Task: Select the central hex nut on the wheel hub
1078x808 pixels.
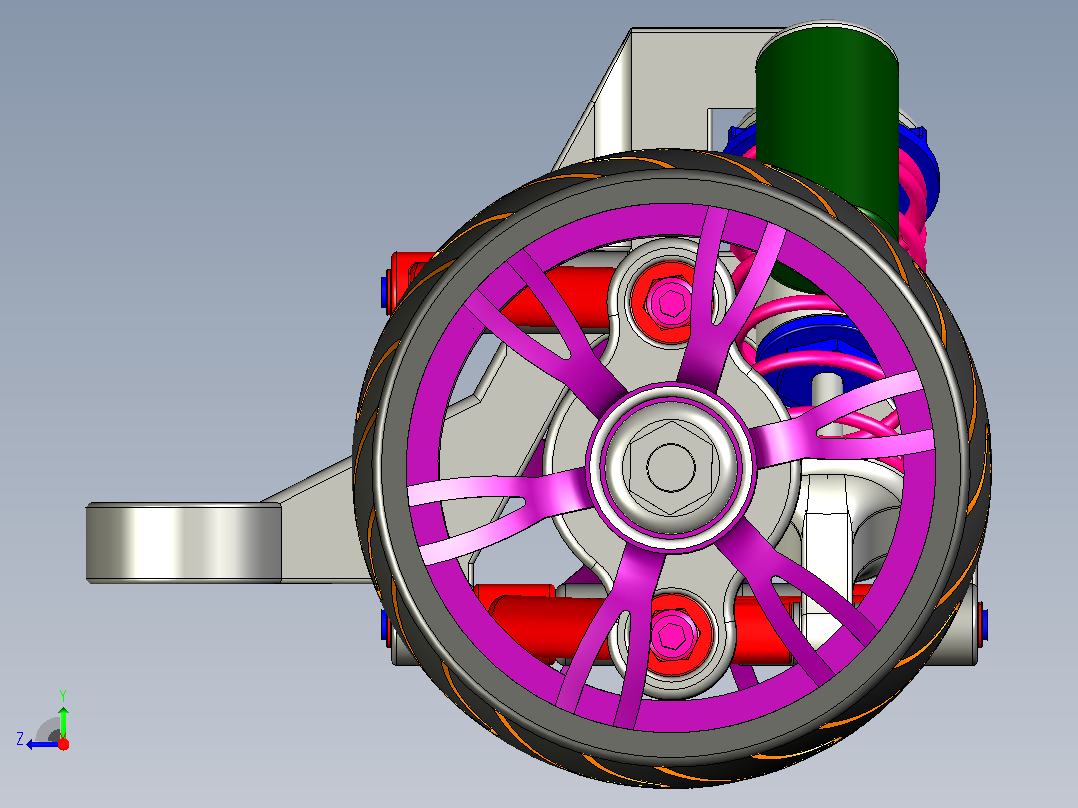Action: click(670, 467)
